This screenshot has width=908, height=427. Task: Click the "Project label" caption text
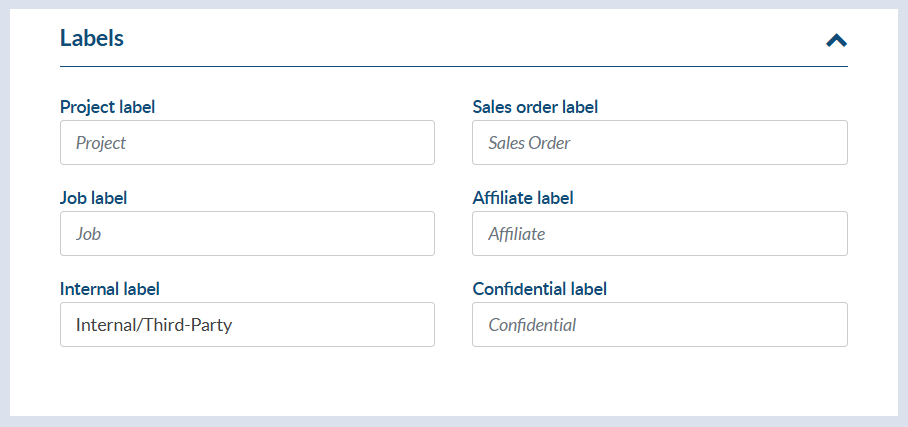pos(108,107)
